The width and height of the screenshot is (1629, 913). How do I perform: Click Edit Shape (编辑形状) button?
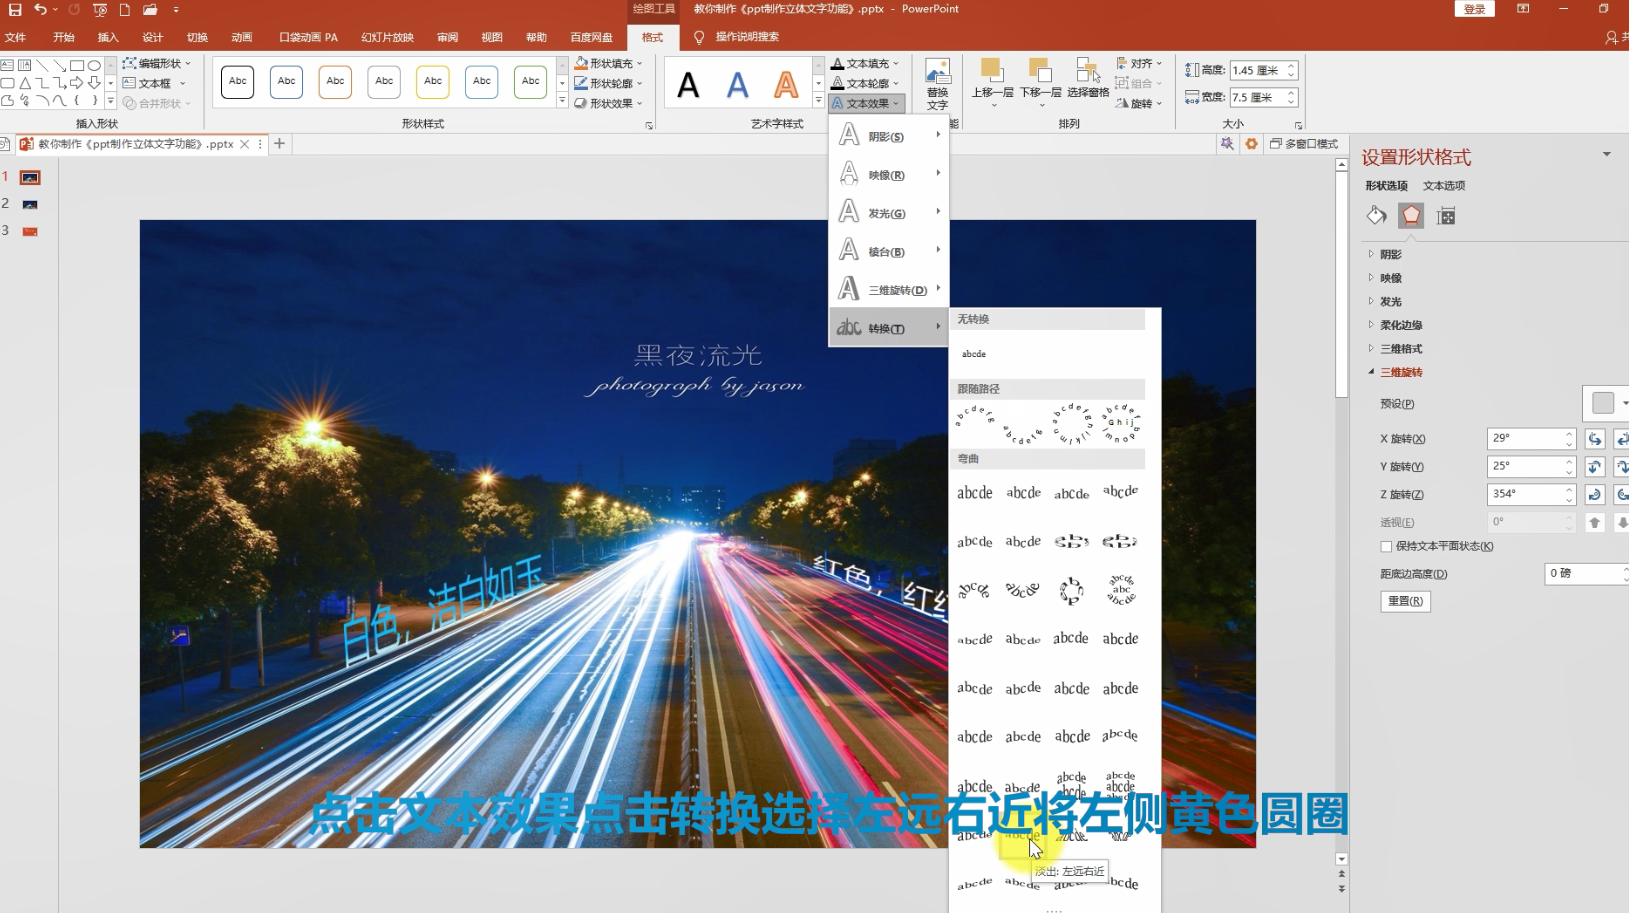click(157, 63)
